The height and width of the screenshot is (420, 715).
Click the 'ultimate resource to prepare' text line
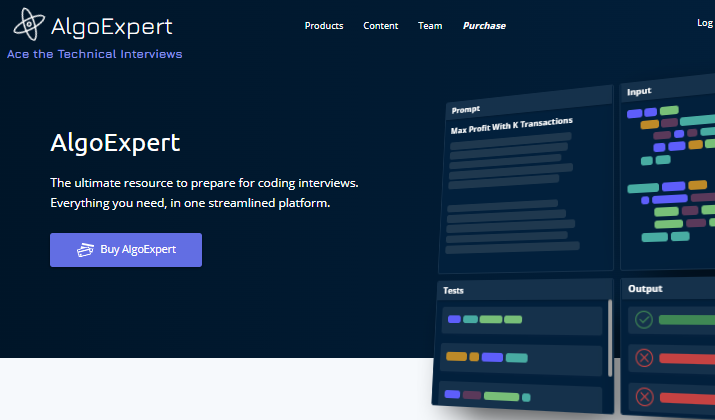[204, 183]
